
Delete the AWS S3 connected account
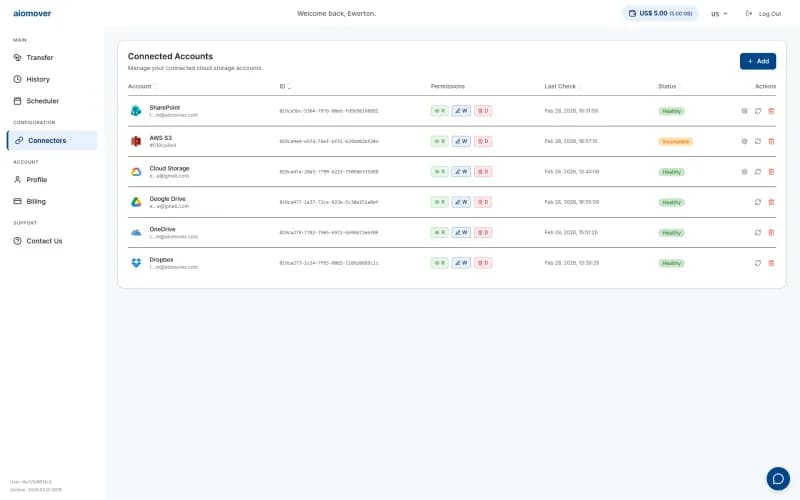click(771, 141)
